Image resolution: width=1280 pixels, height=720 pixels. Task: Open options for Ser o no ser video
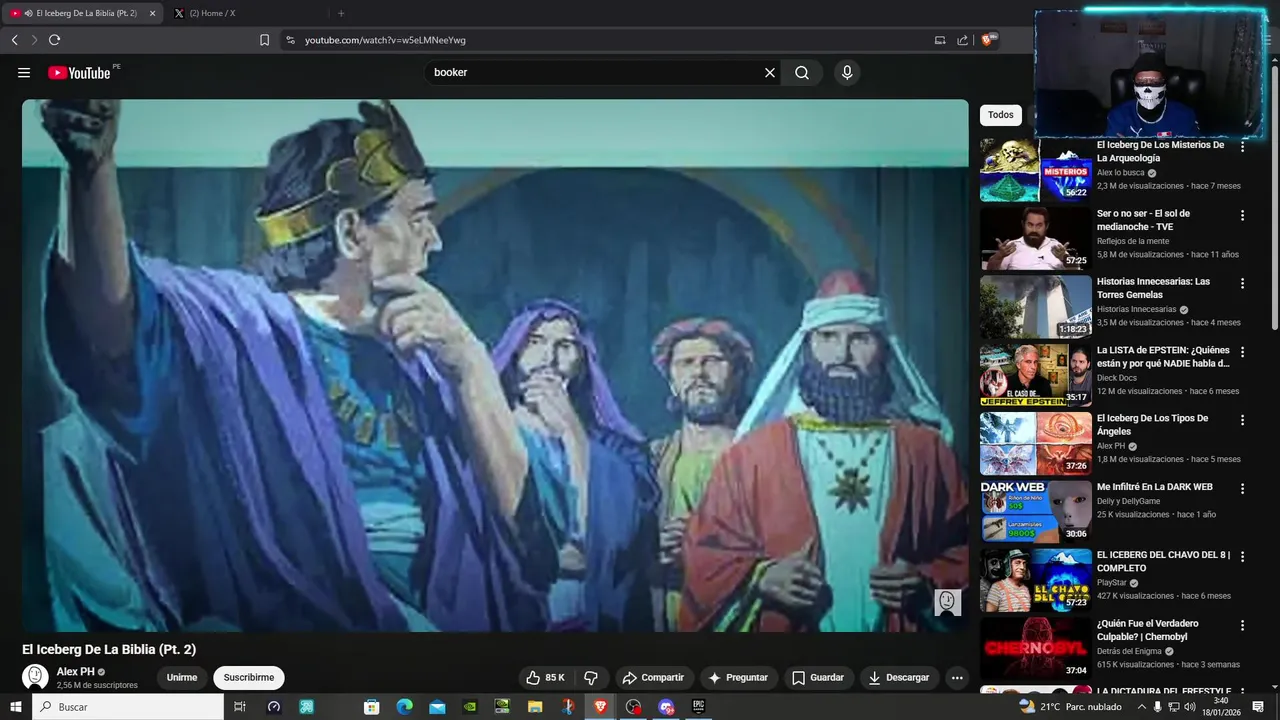(x=1242, y=215)
